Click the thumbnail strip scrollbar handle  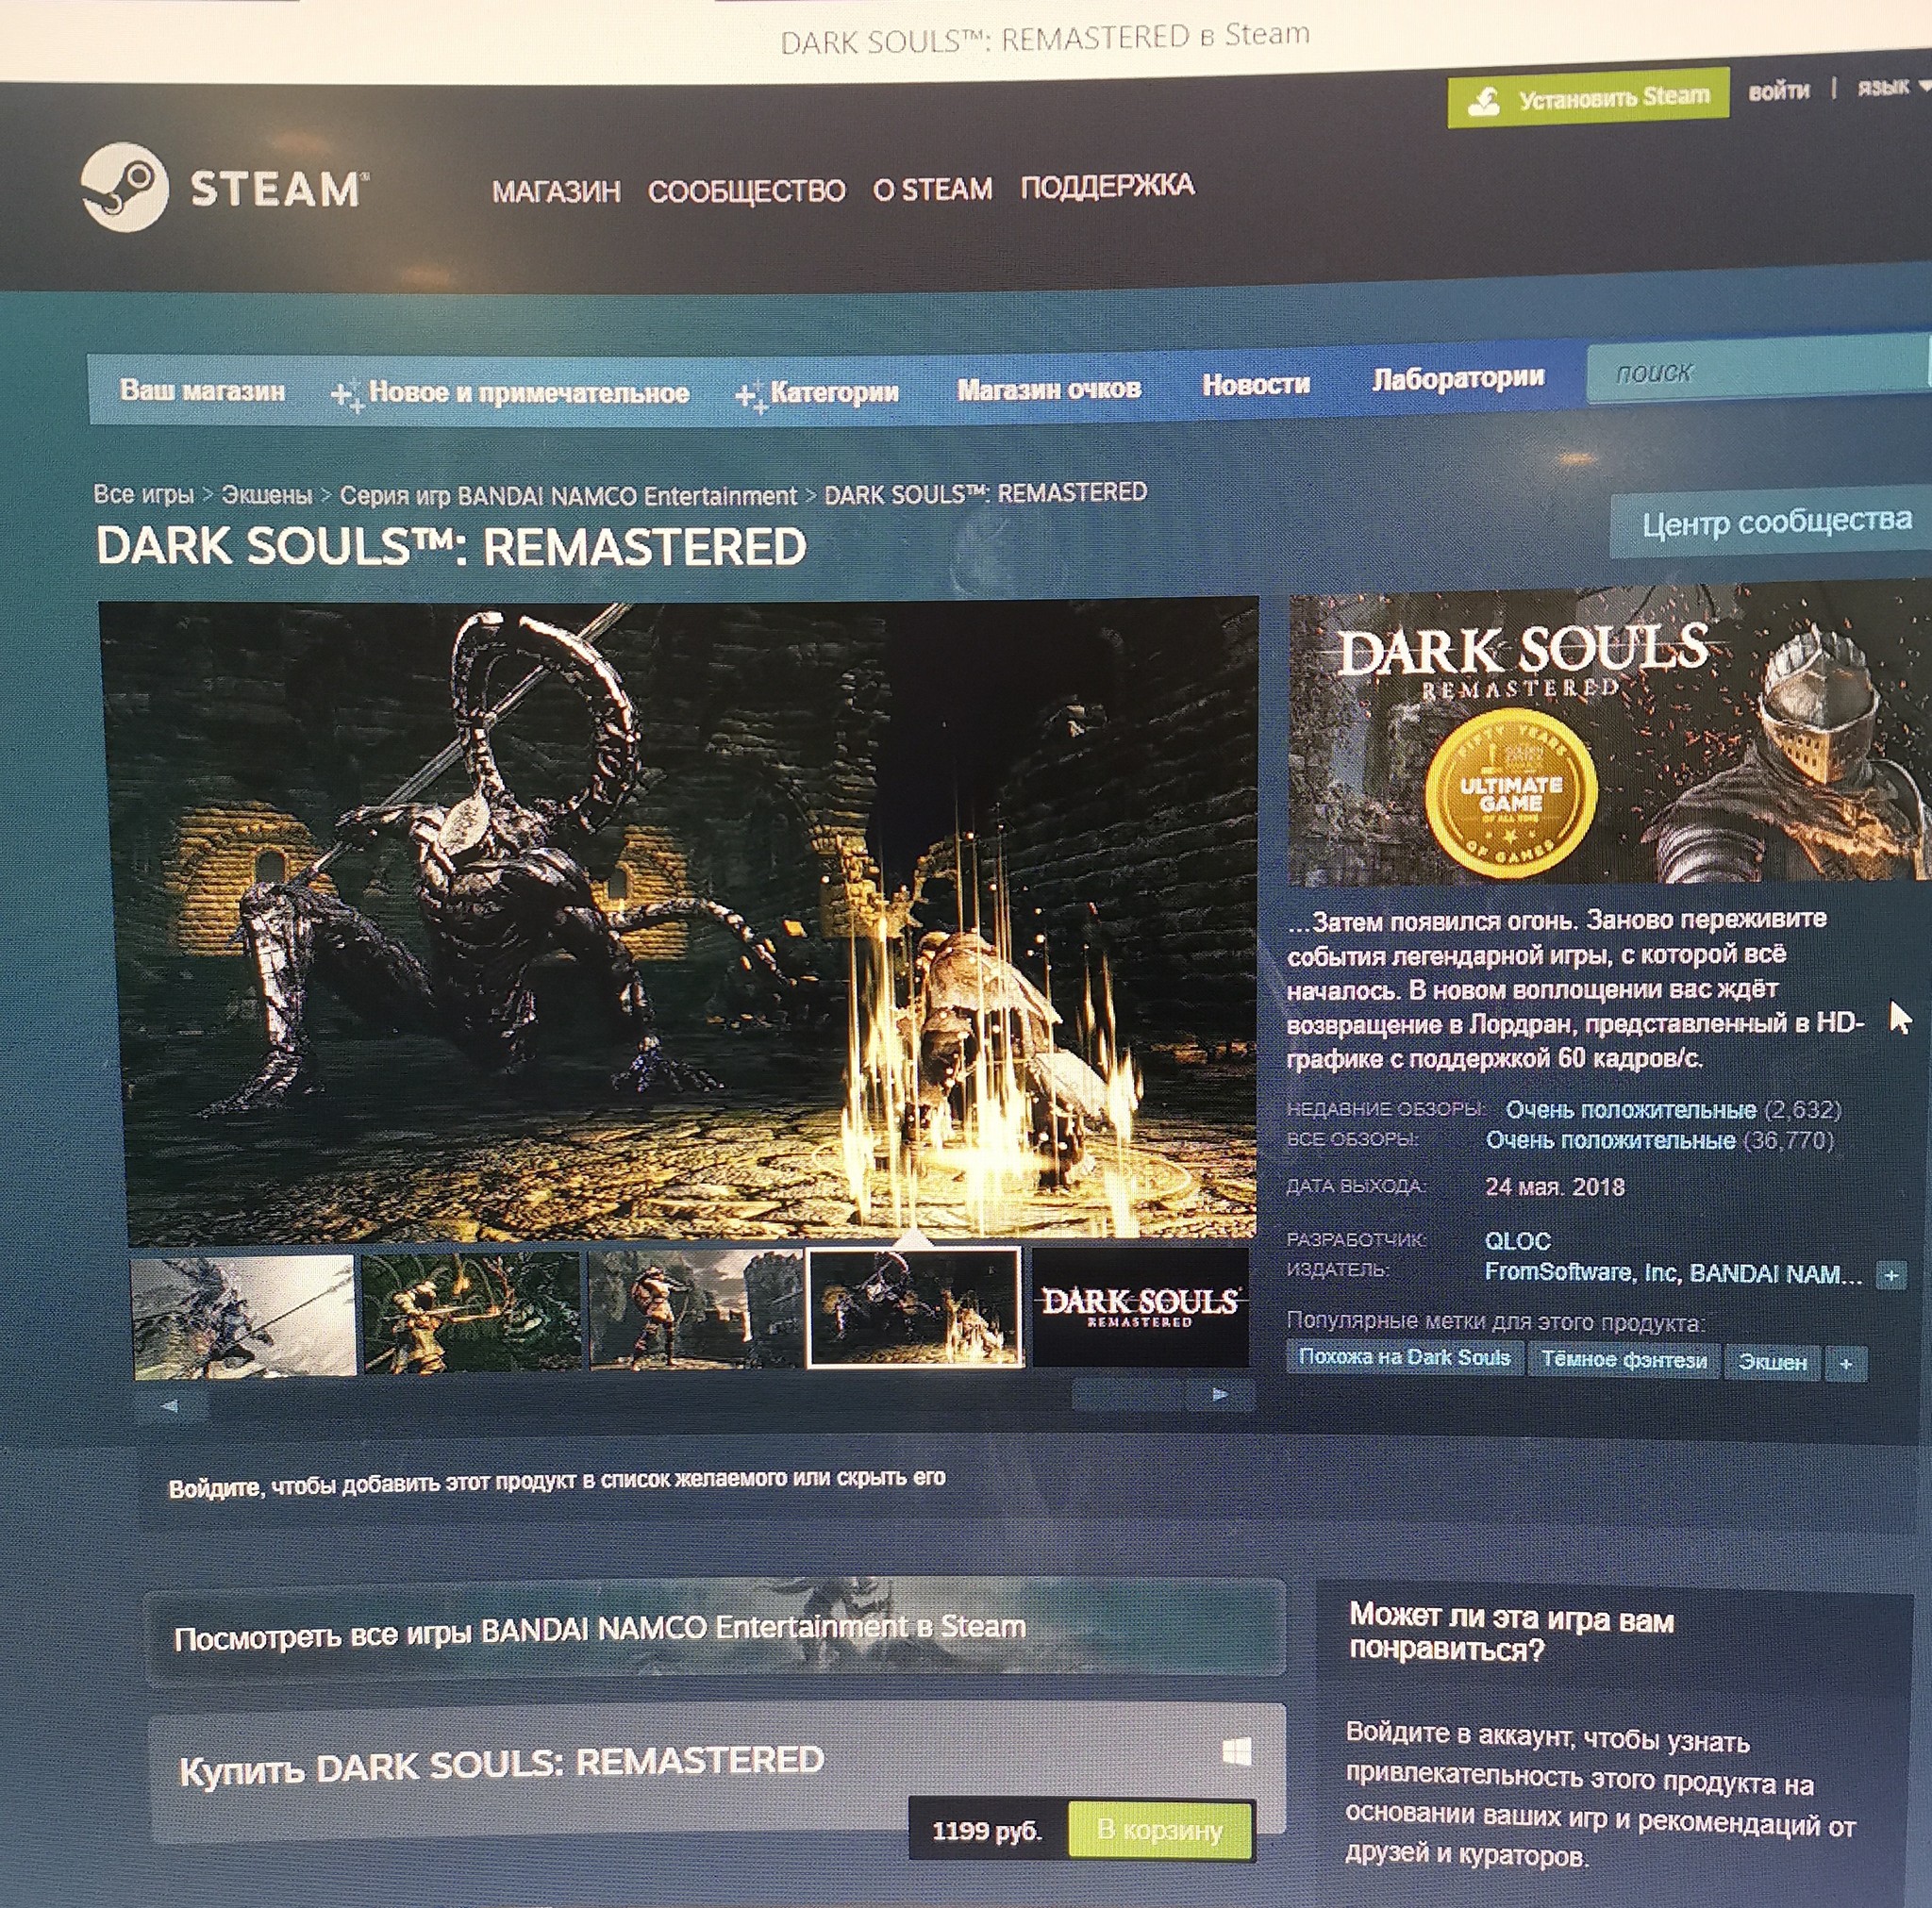coord(1128,1395)
